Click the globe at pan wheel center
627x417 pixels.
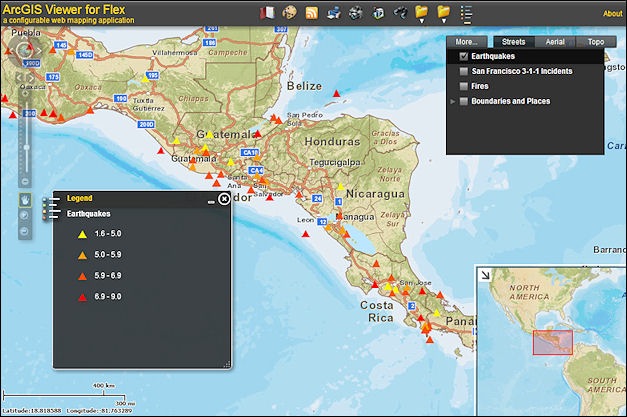point(24,51)
